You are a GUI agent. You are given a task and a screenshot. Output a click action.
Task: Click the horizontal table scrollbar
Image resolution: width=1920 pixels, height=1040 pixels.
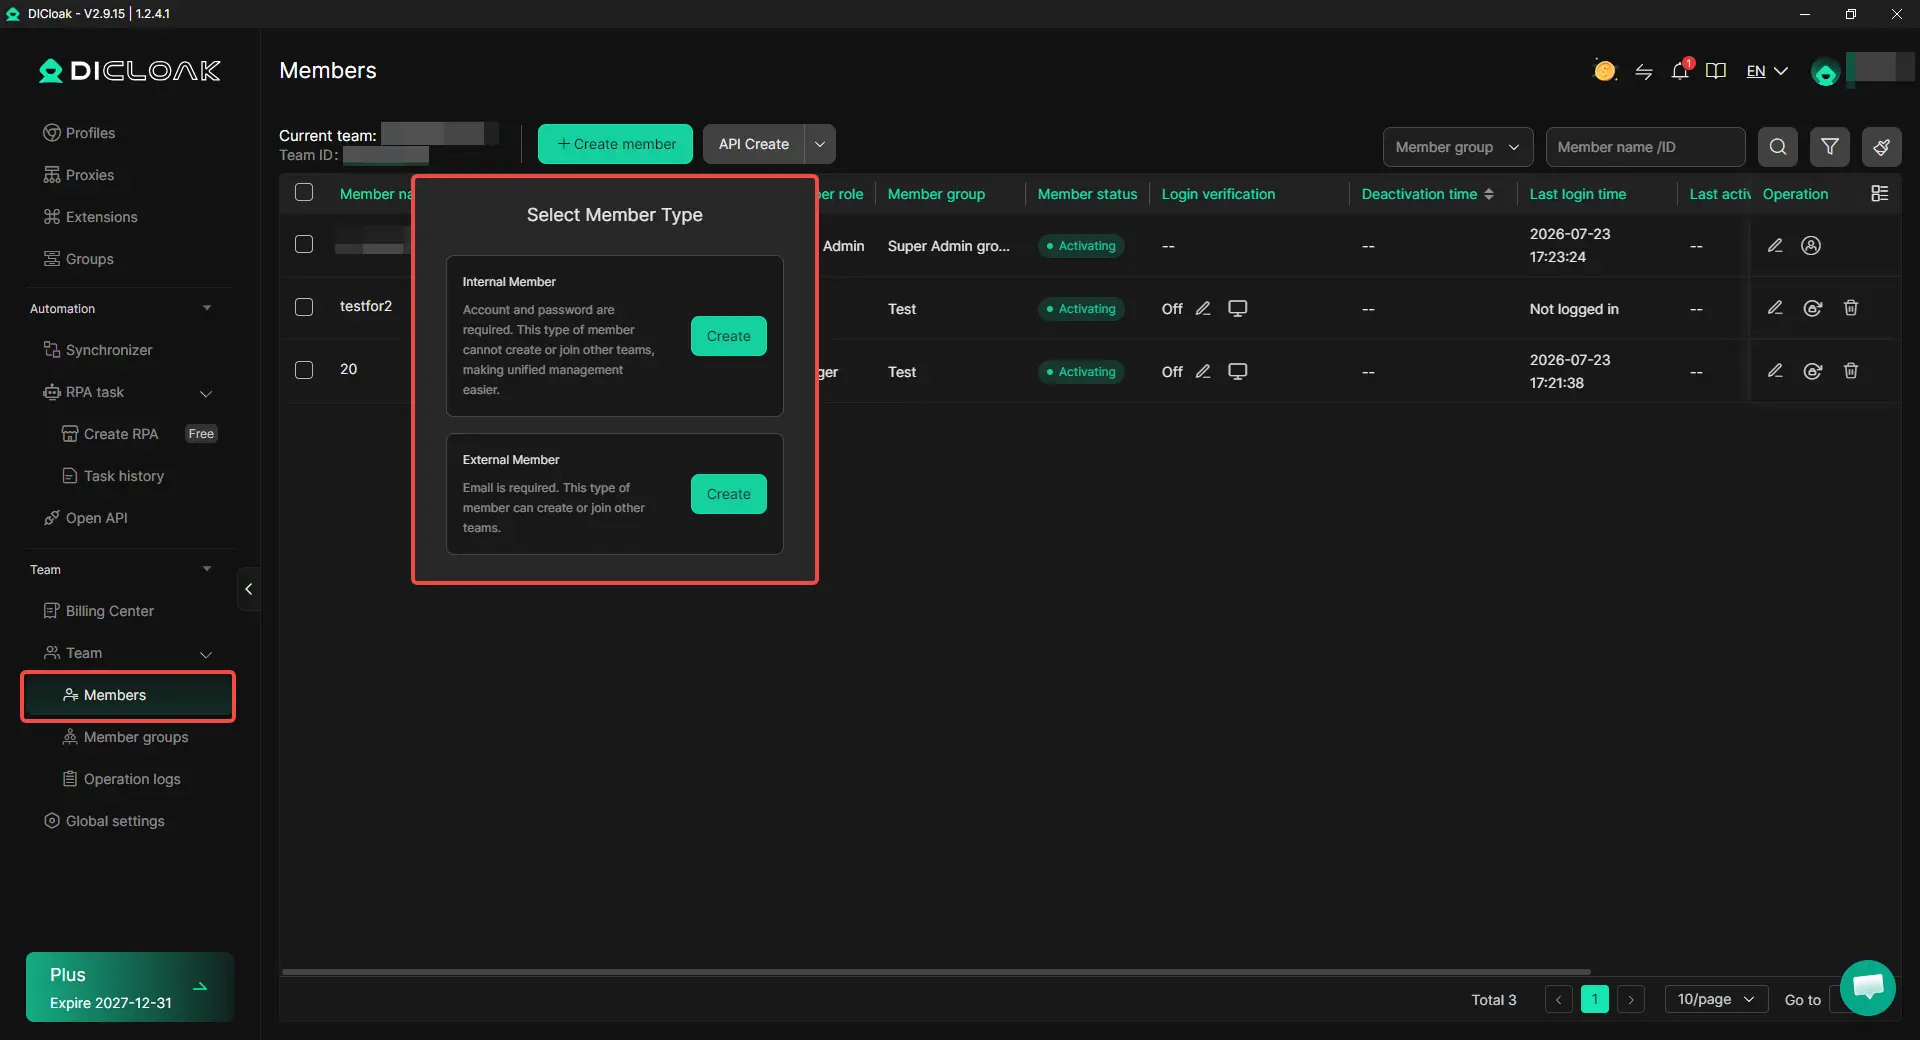936,971
